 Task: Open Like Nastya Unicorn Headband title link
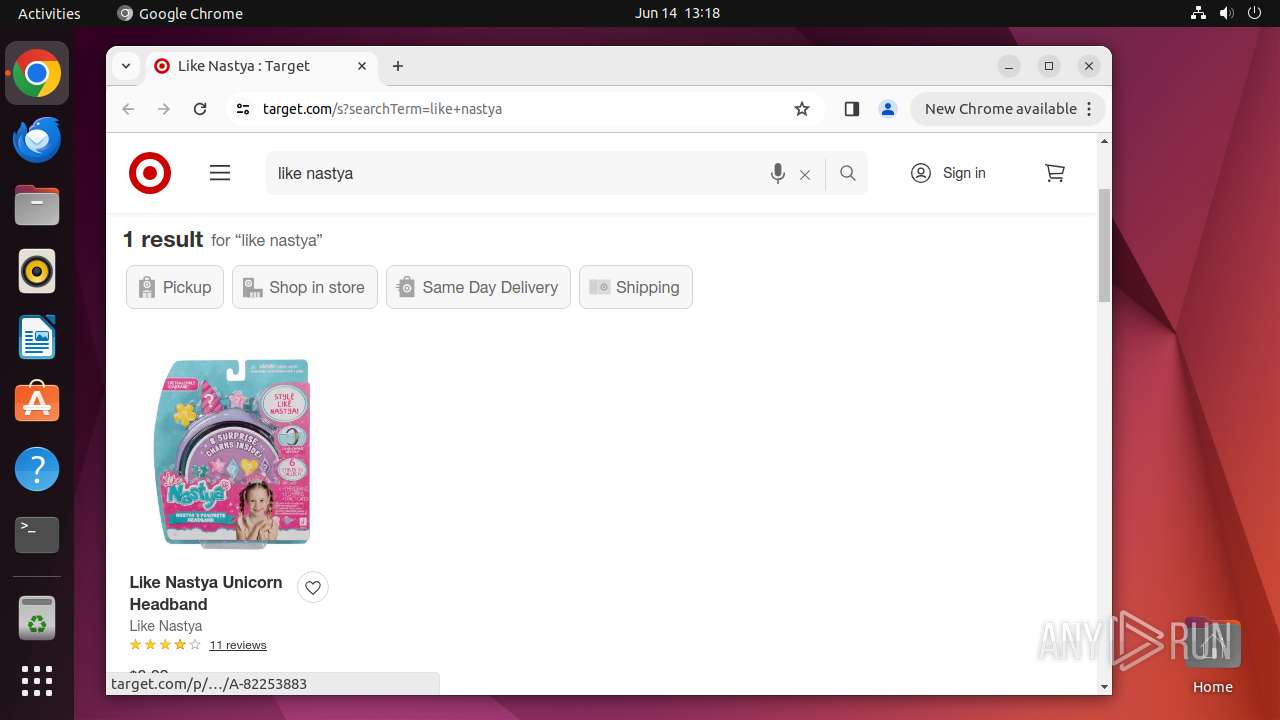[206, 593]
